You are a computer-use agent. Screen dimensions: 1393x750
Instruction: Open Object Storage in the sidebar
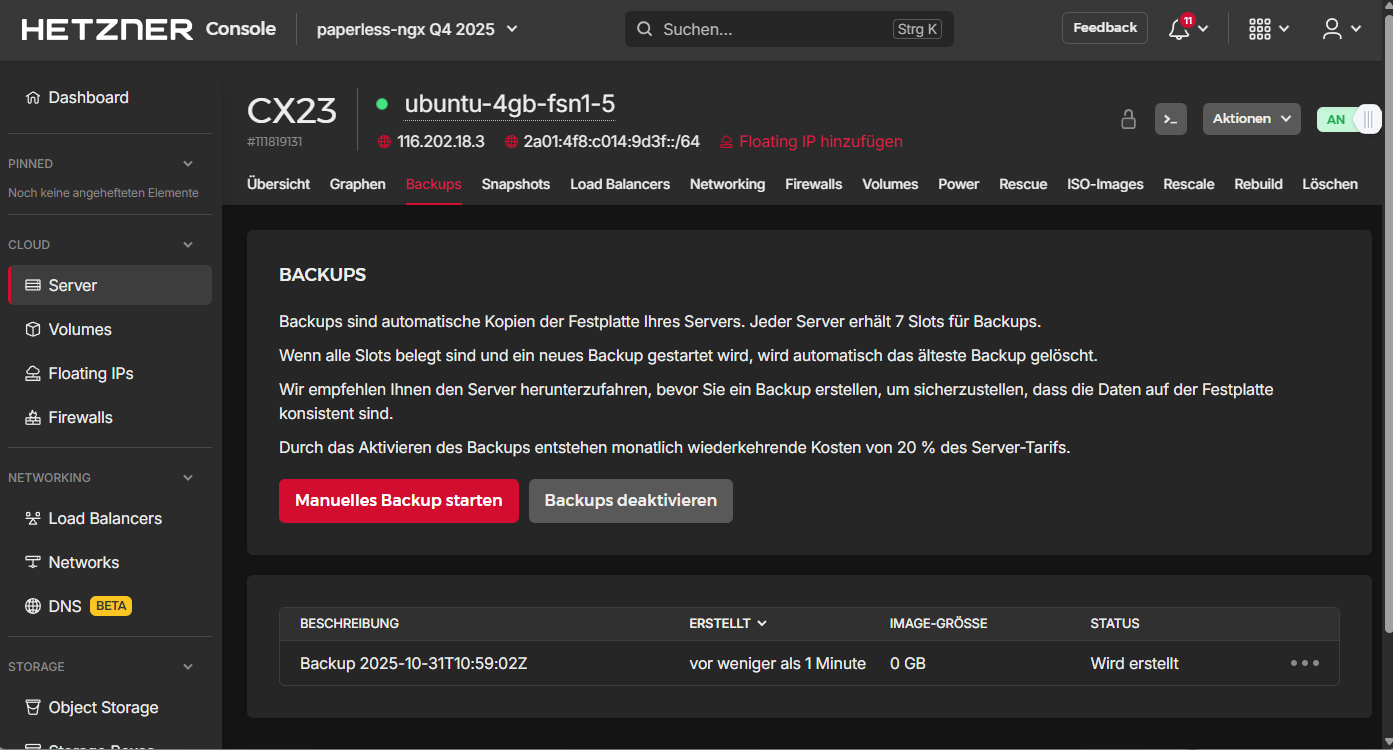pyautogui.click(x=103, y=707)
